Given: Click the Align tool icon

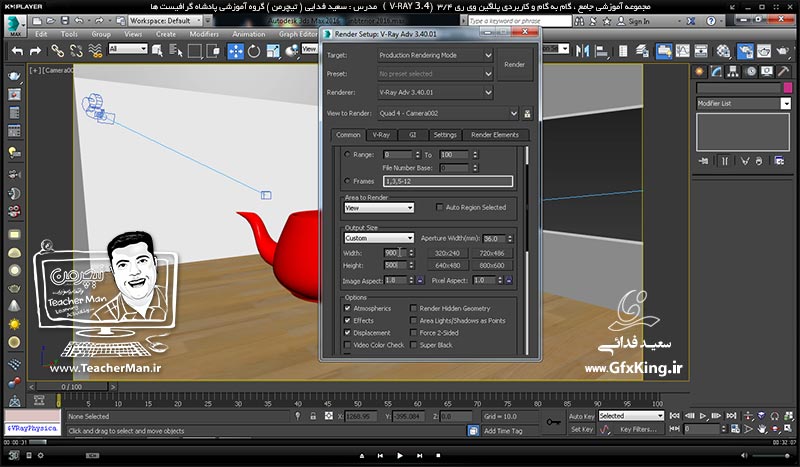Looking at the screenshot, I should click(x=602, y=51).
